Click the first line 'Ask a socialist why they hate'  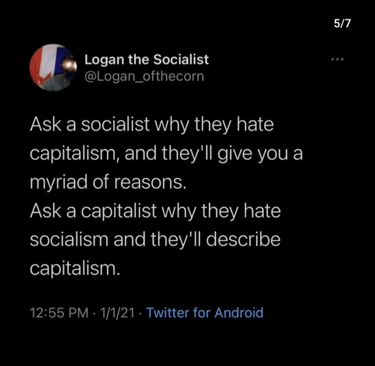tap(152, 125)
